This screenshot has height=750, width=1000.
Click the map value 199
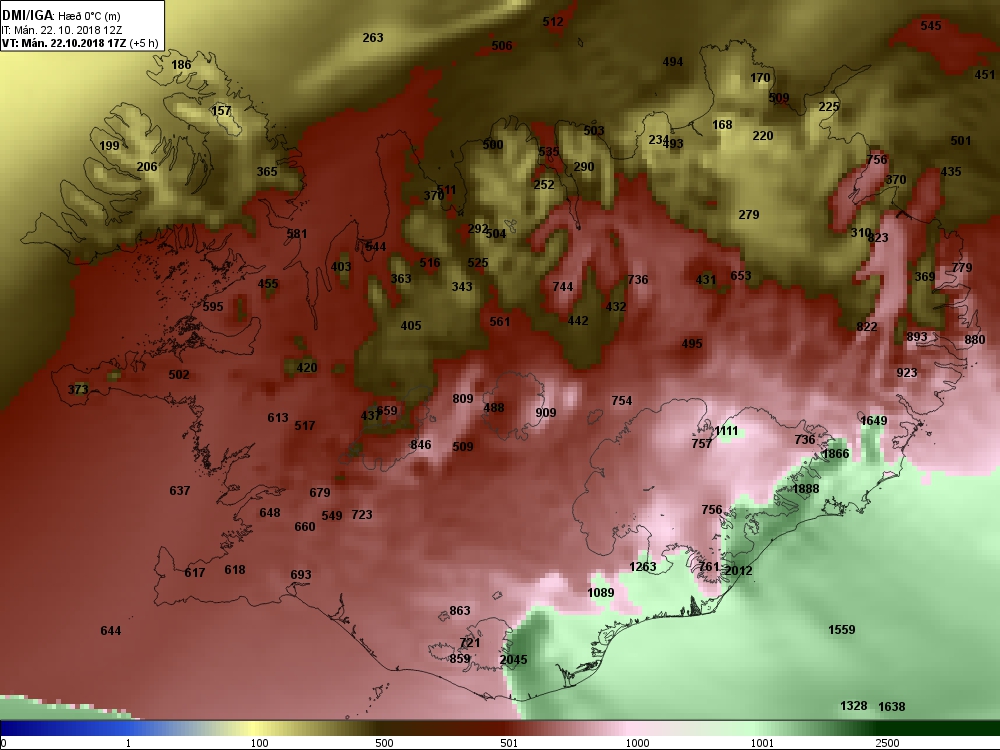point(109,145)
